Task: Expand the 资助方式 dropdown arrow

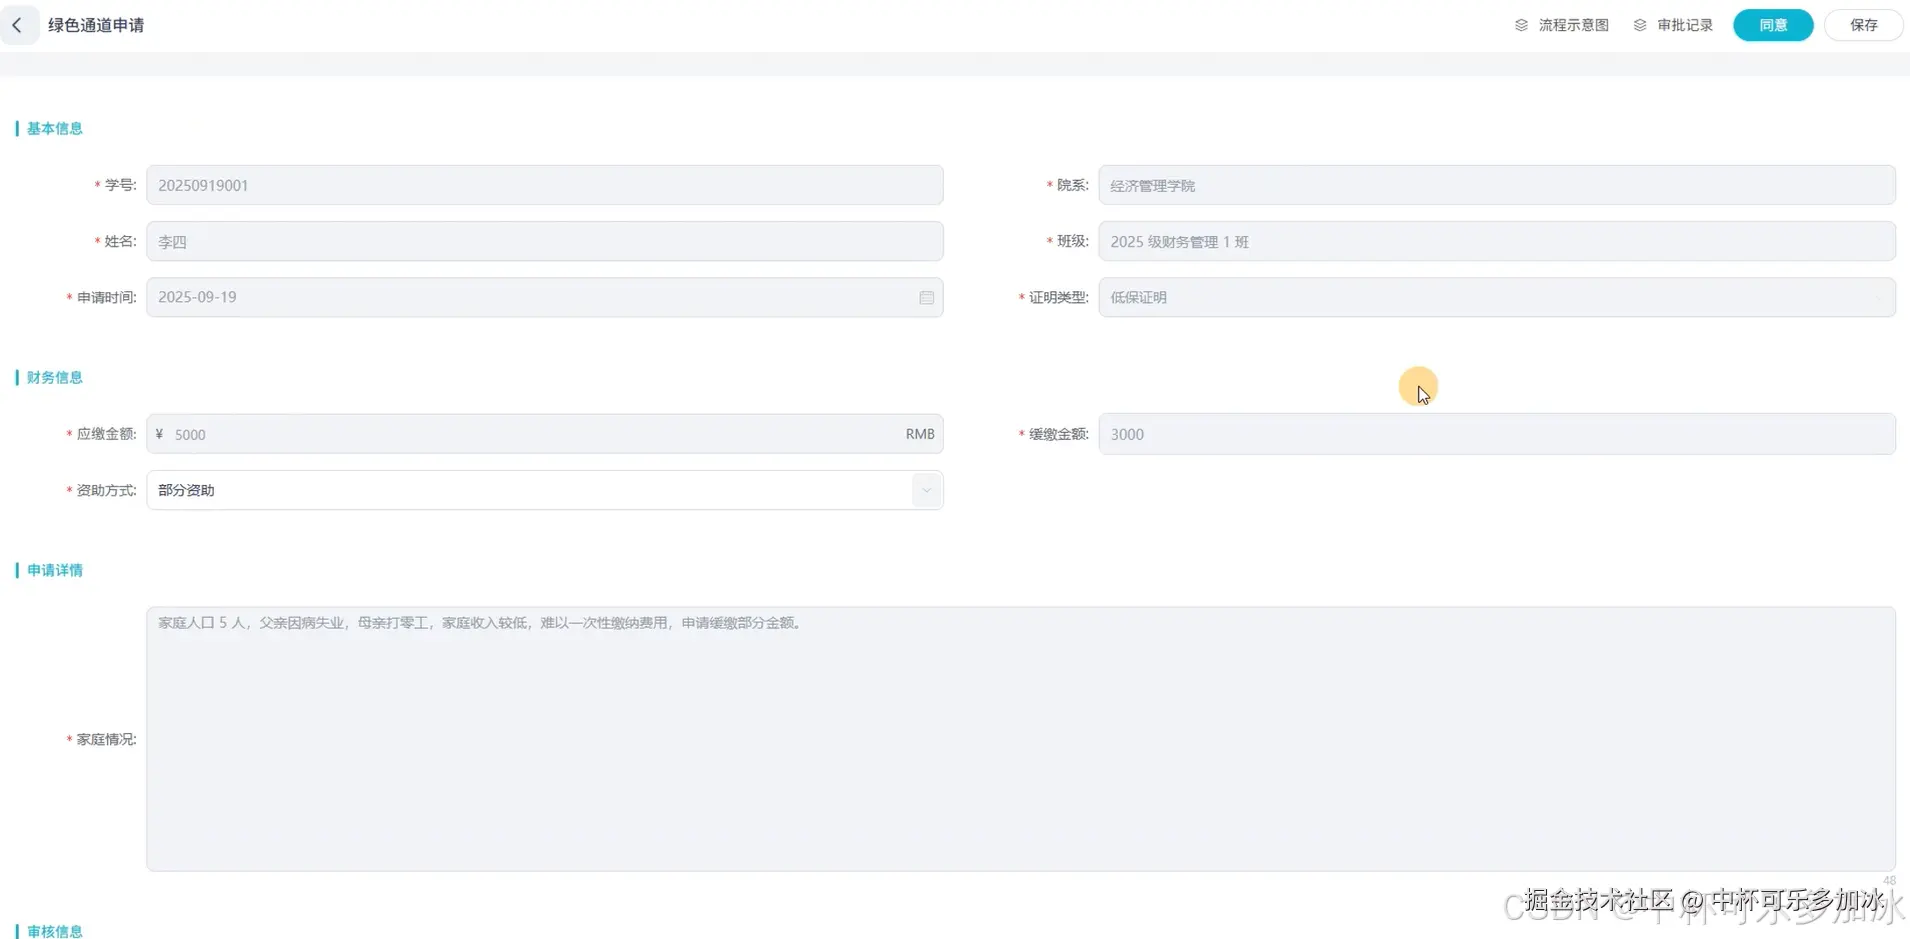Action: click(927, 490)
